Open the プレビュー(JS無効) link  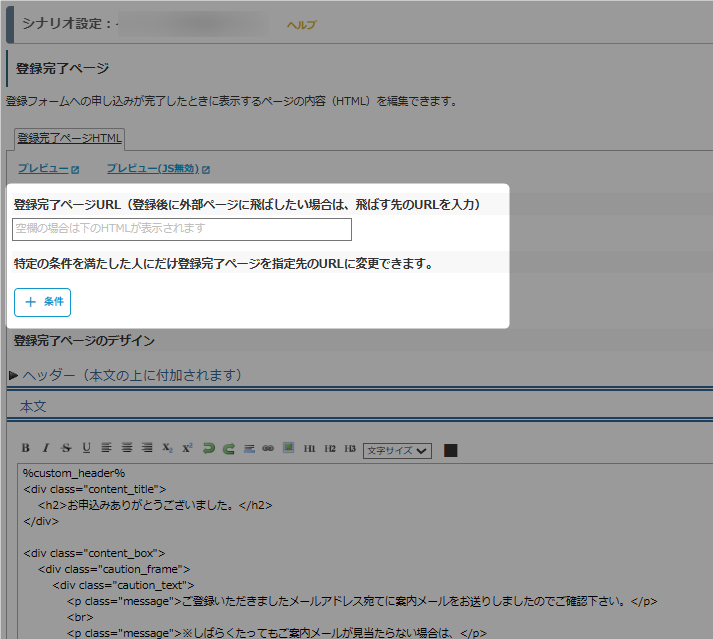(x=157, y=169)
